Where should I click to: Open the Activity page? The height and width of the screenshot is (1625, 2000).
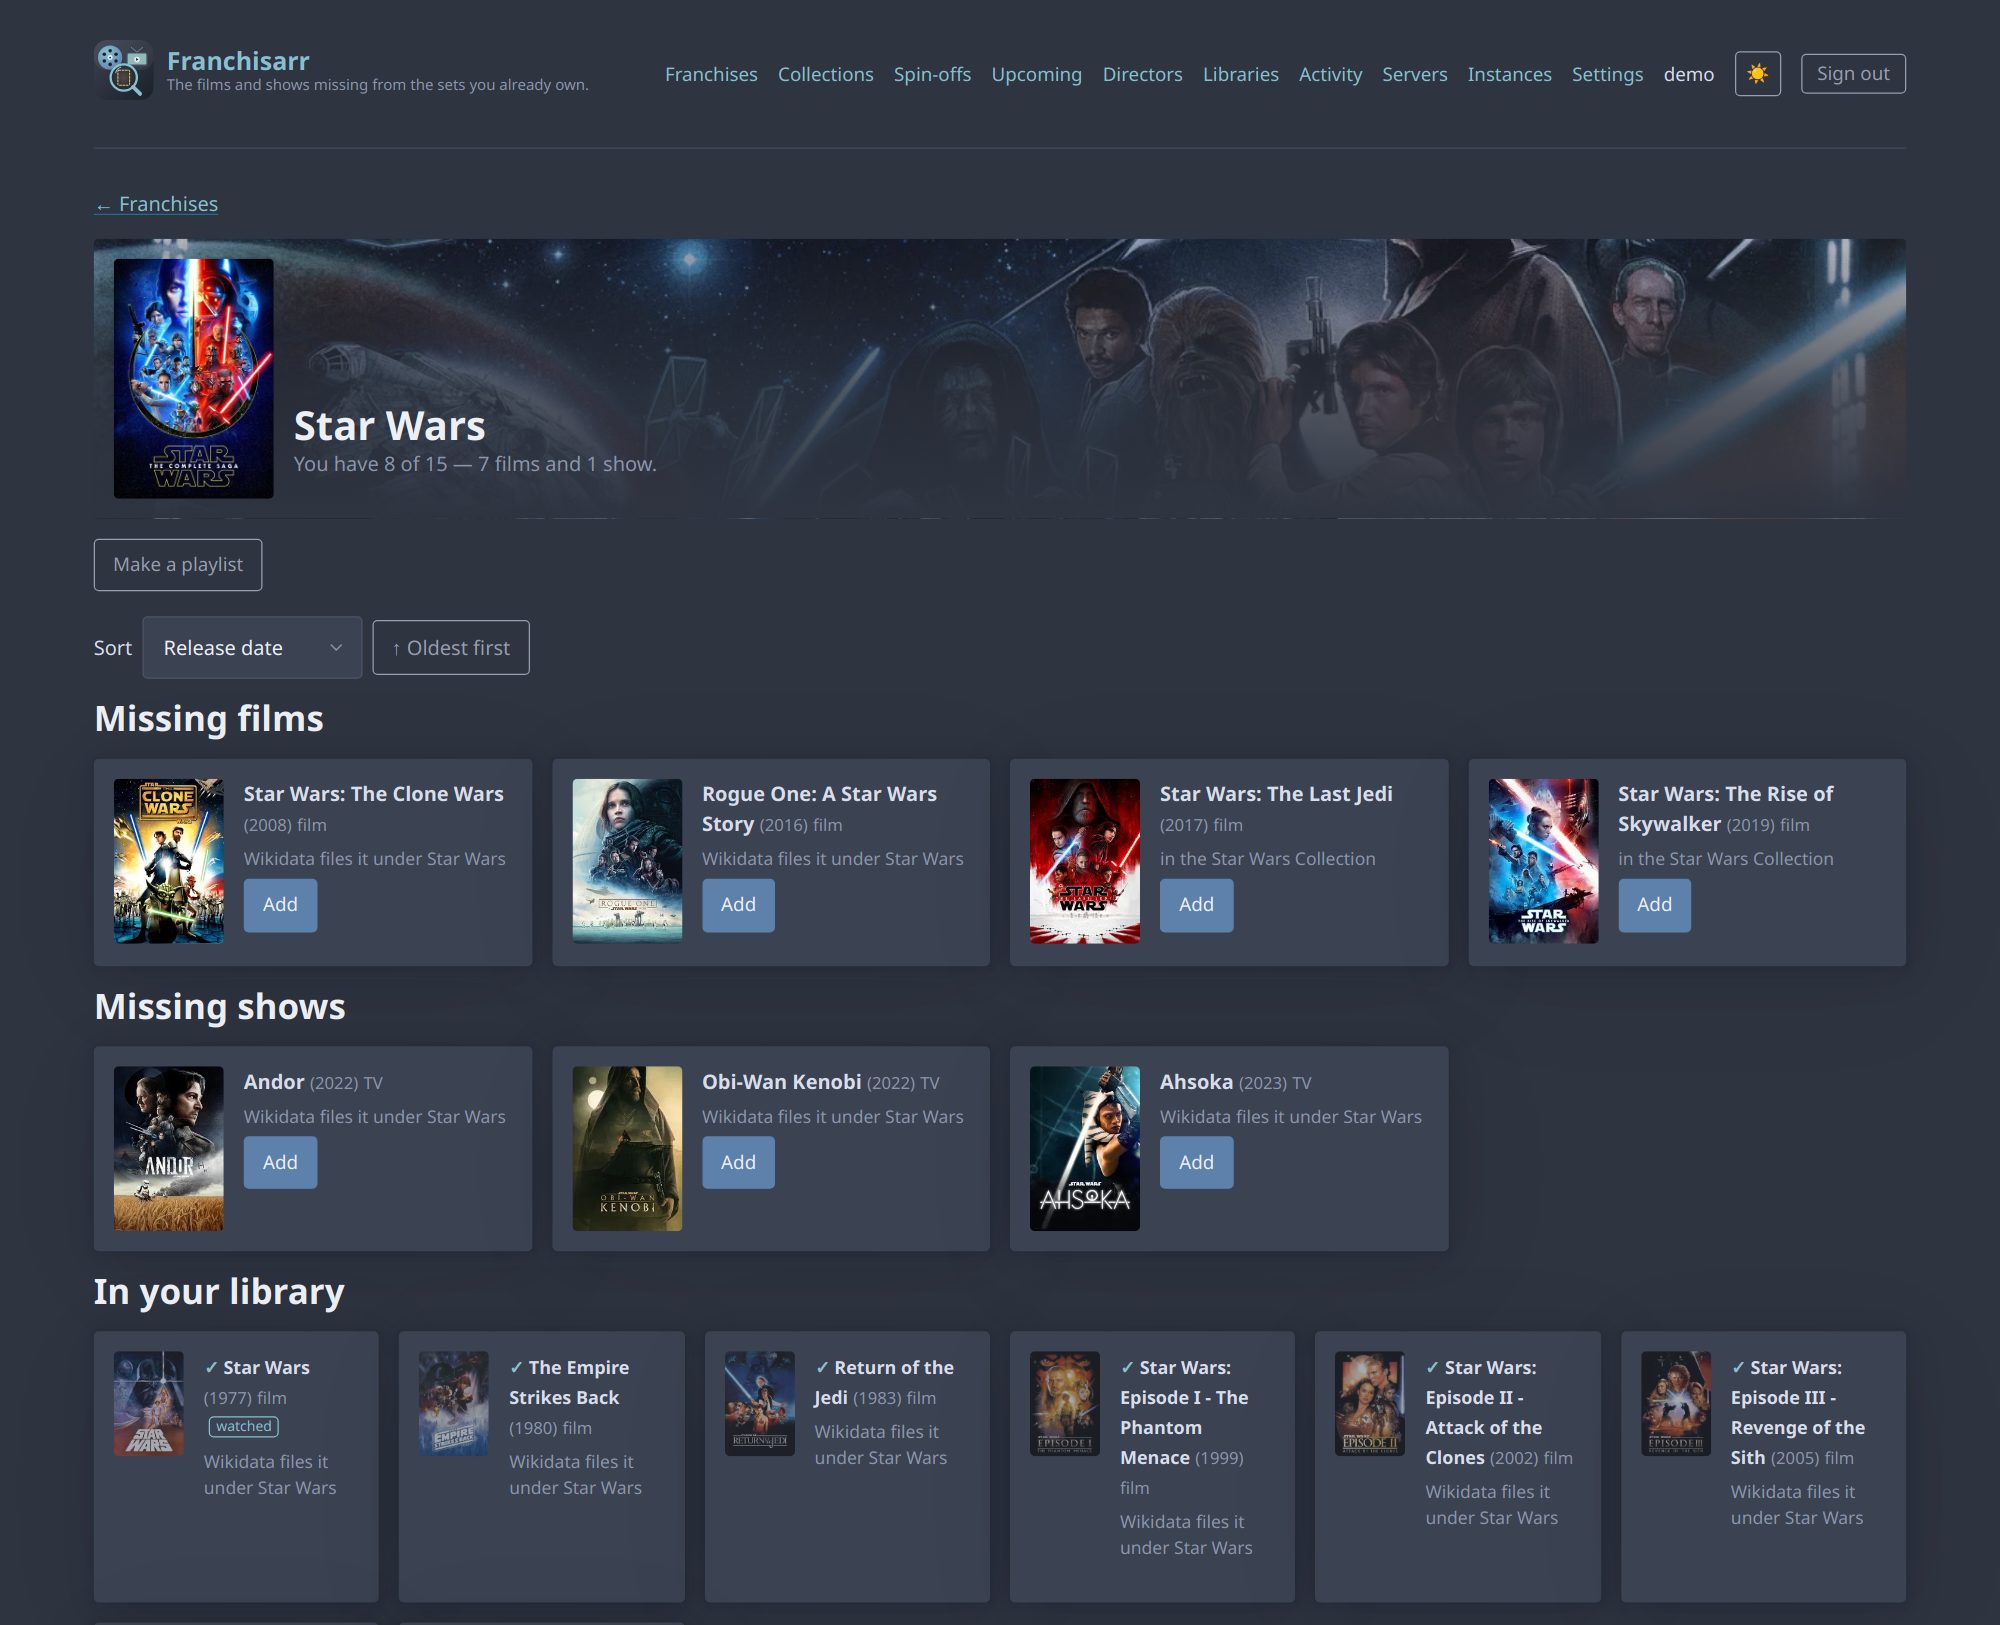(x=1330, y=74)
